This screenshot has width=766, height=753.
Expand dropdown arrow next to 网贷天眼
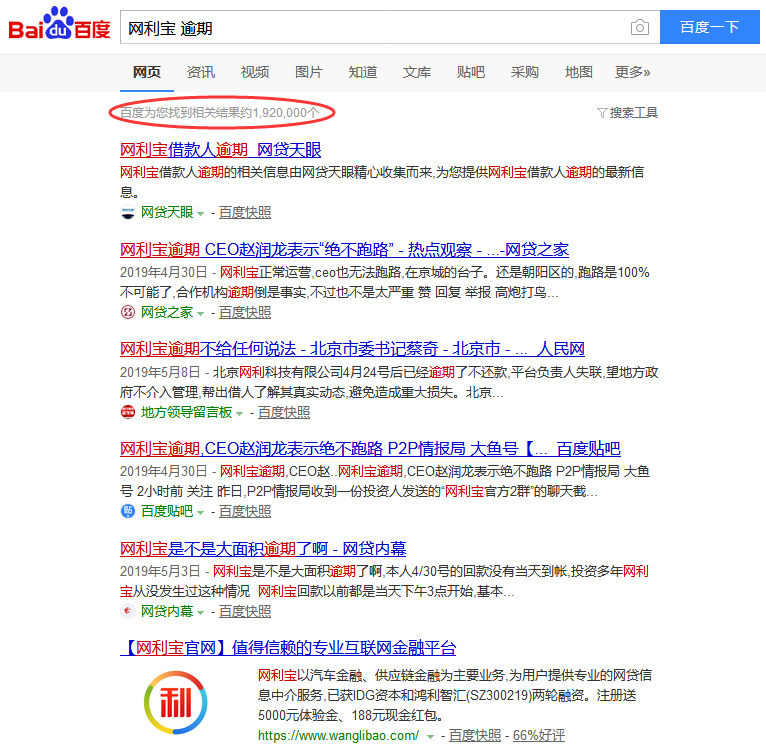(x=200, y=214)
